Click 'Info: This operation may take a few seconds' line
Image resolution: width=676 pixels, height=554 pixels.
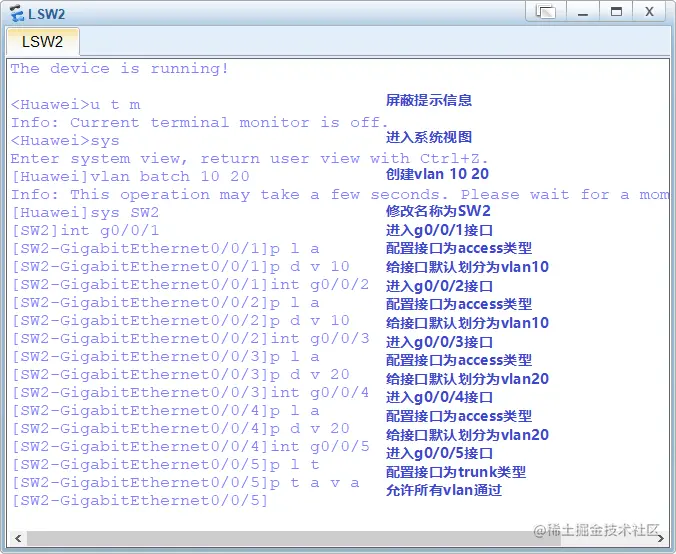(340, 194)
